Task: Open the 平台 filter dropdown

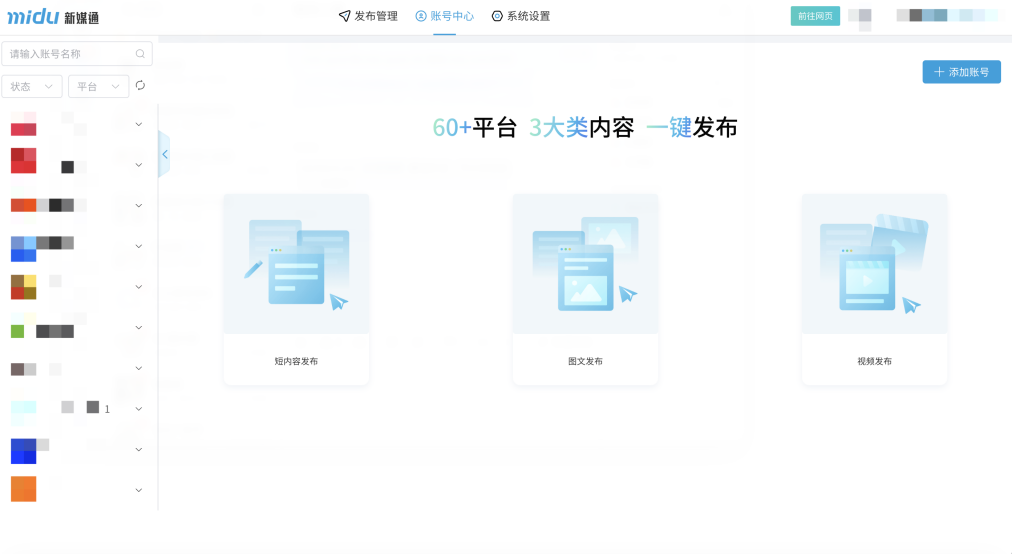Action: coord(98,87)
